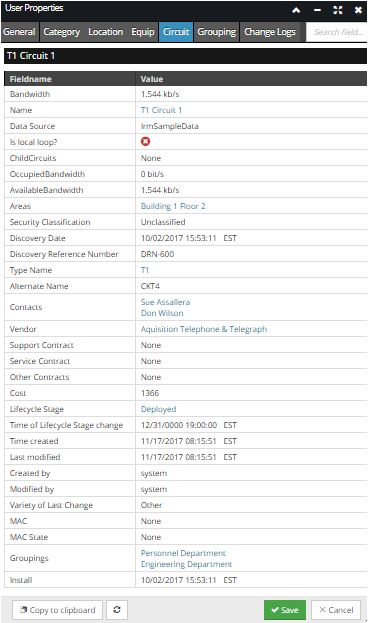Open the Aquisition Telephone & Telegraph vendor
The height and width of the screenshot is (623, 368).
pyautogui.click(x=204, y=329)
